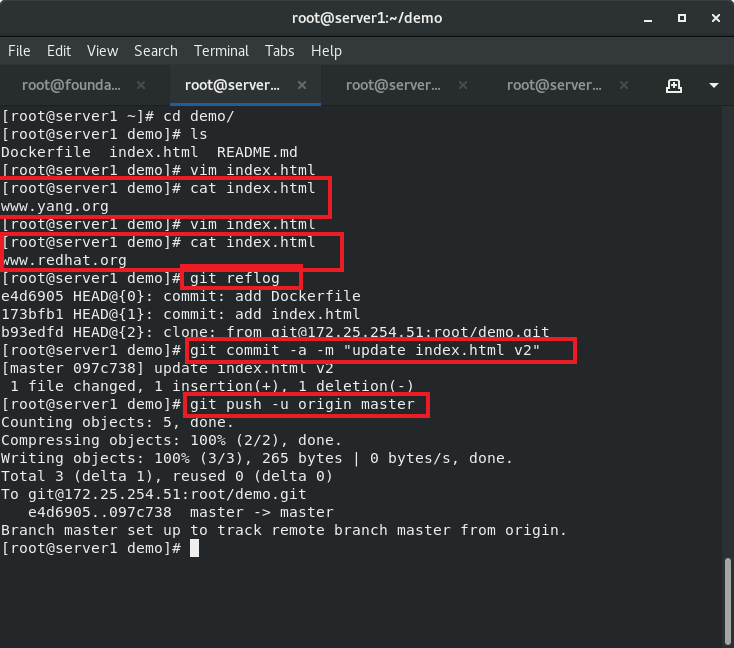Close the third terminal tab
The image size is (734, 648).
tap(463, 85)
